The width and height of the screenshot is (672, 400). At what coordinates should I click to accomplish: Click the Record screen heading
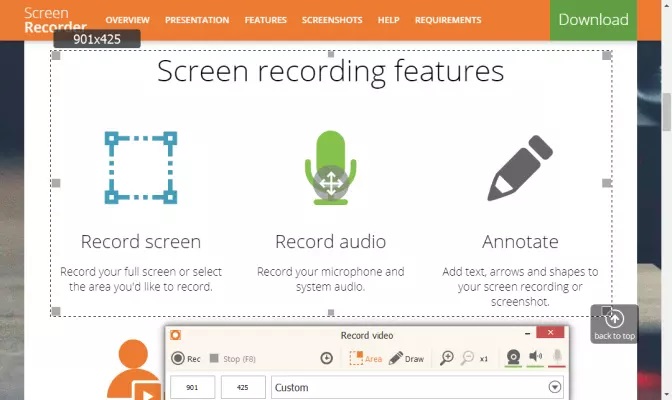point(141,242)
